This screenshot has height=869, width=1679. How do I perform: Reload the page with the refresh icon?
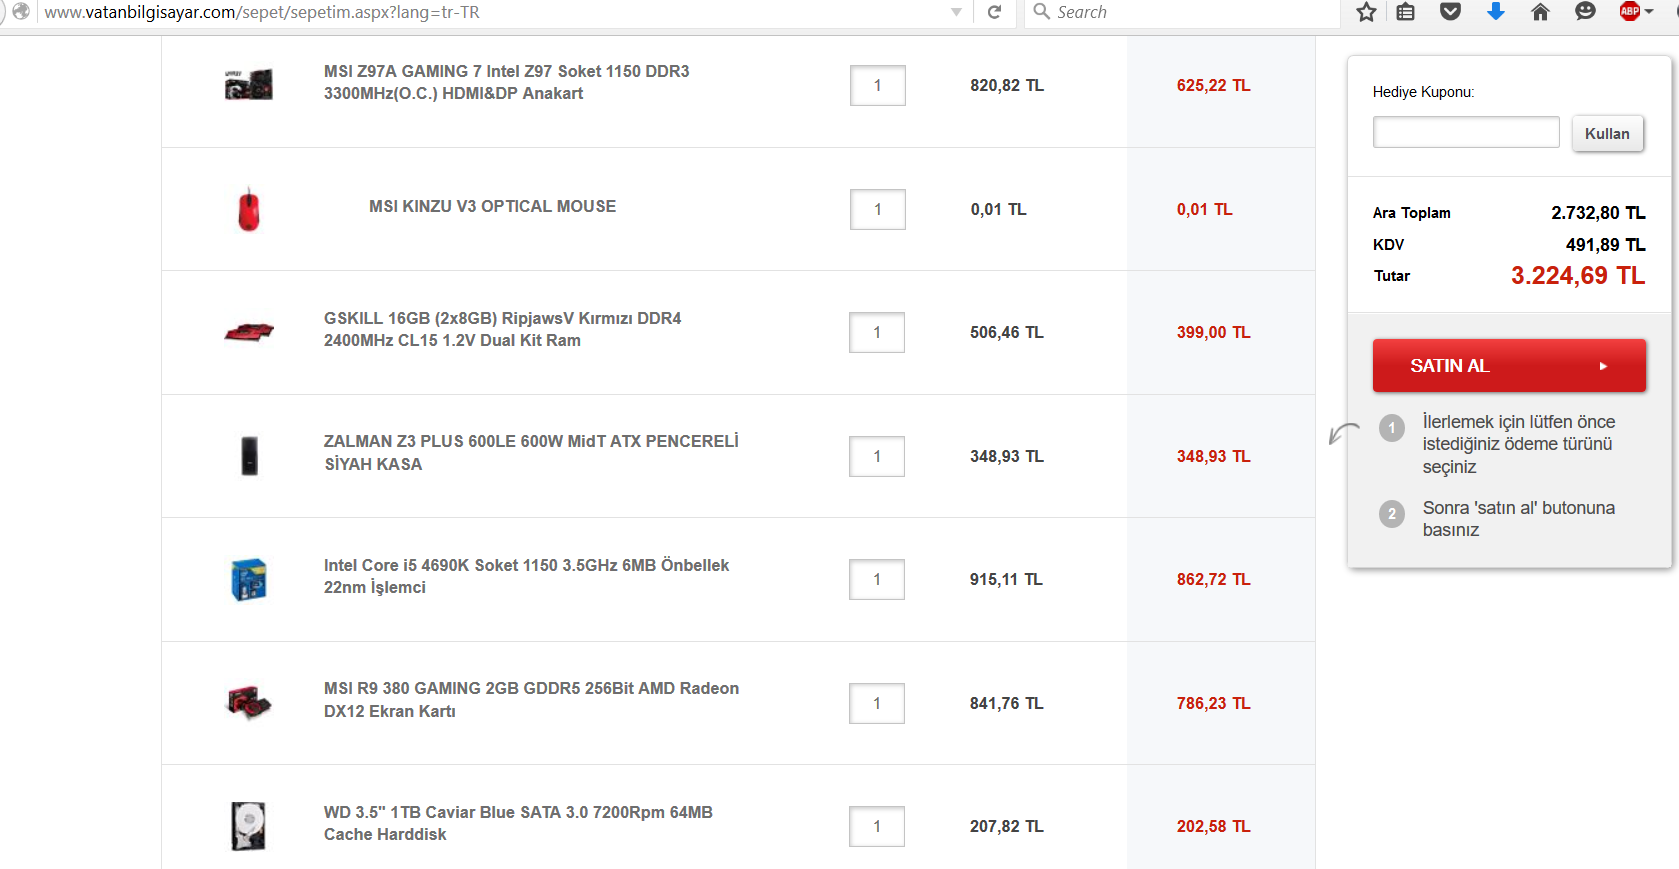click(994, 12)
